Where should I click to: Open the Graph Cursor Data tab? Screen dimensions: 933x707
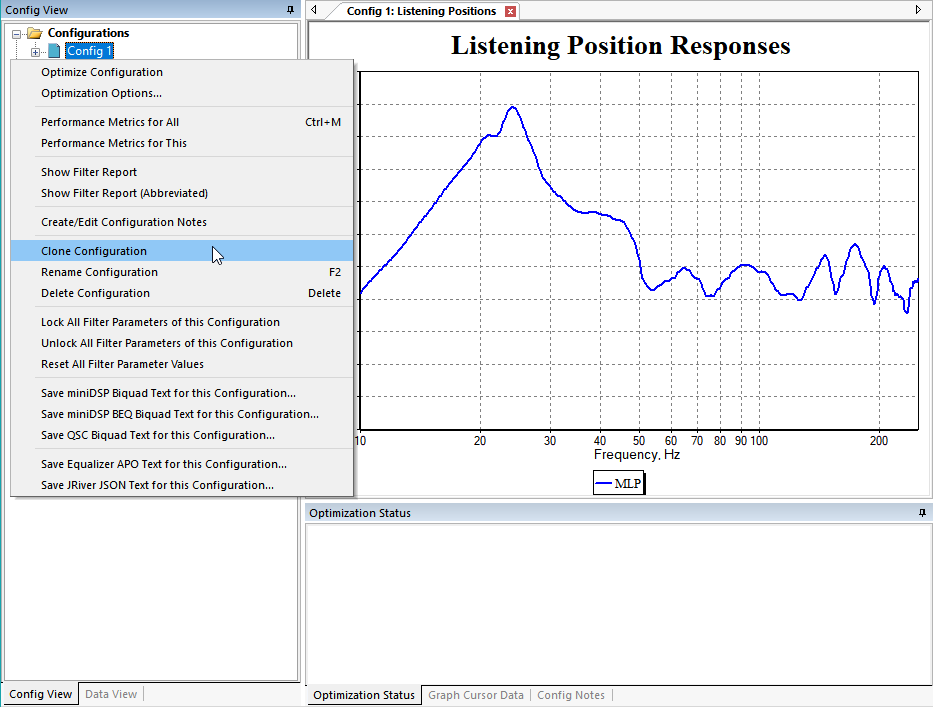[x=475, y=695]
